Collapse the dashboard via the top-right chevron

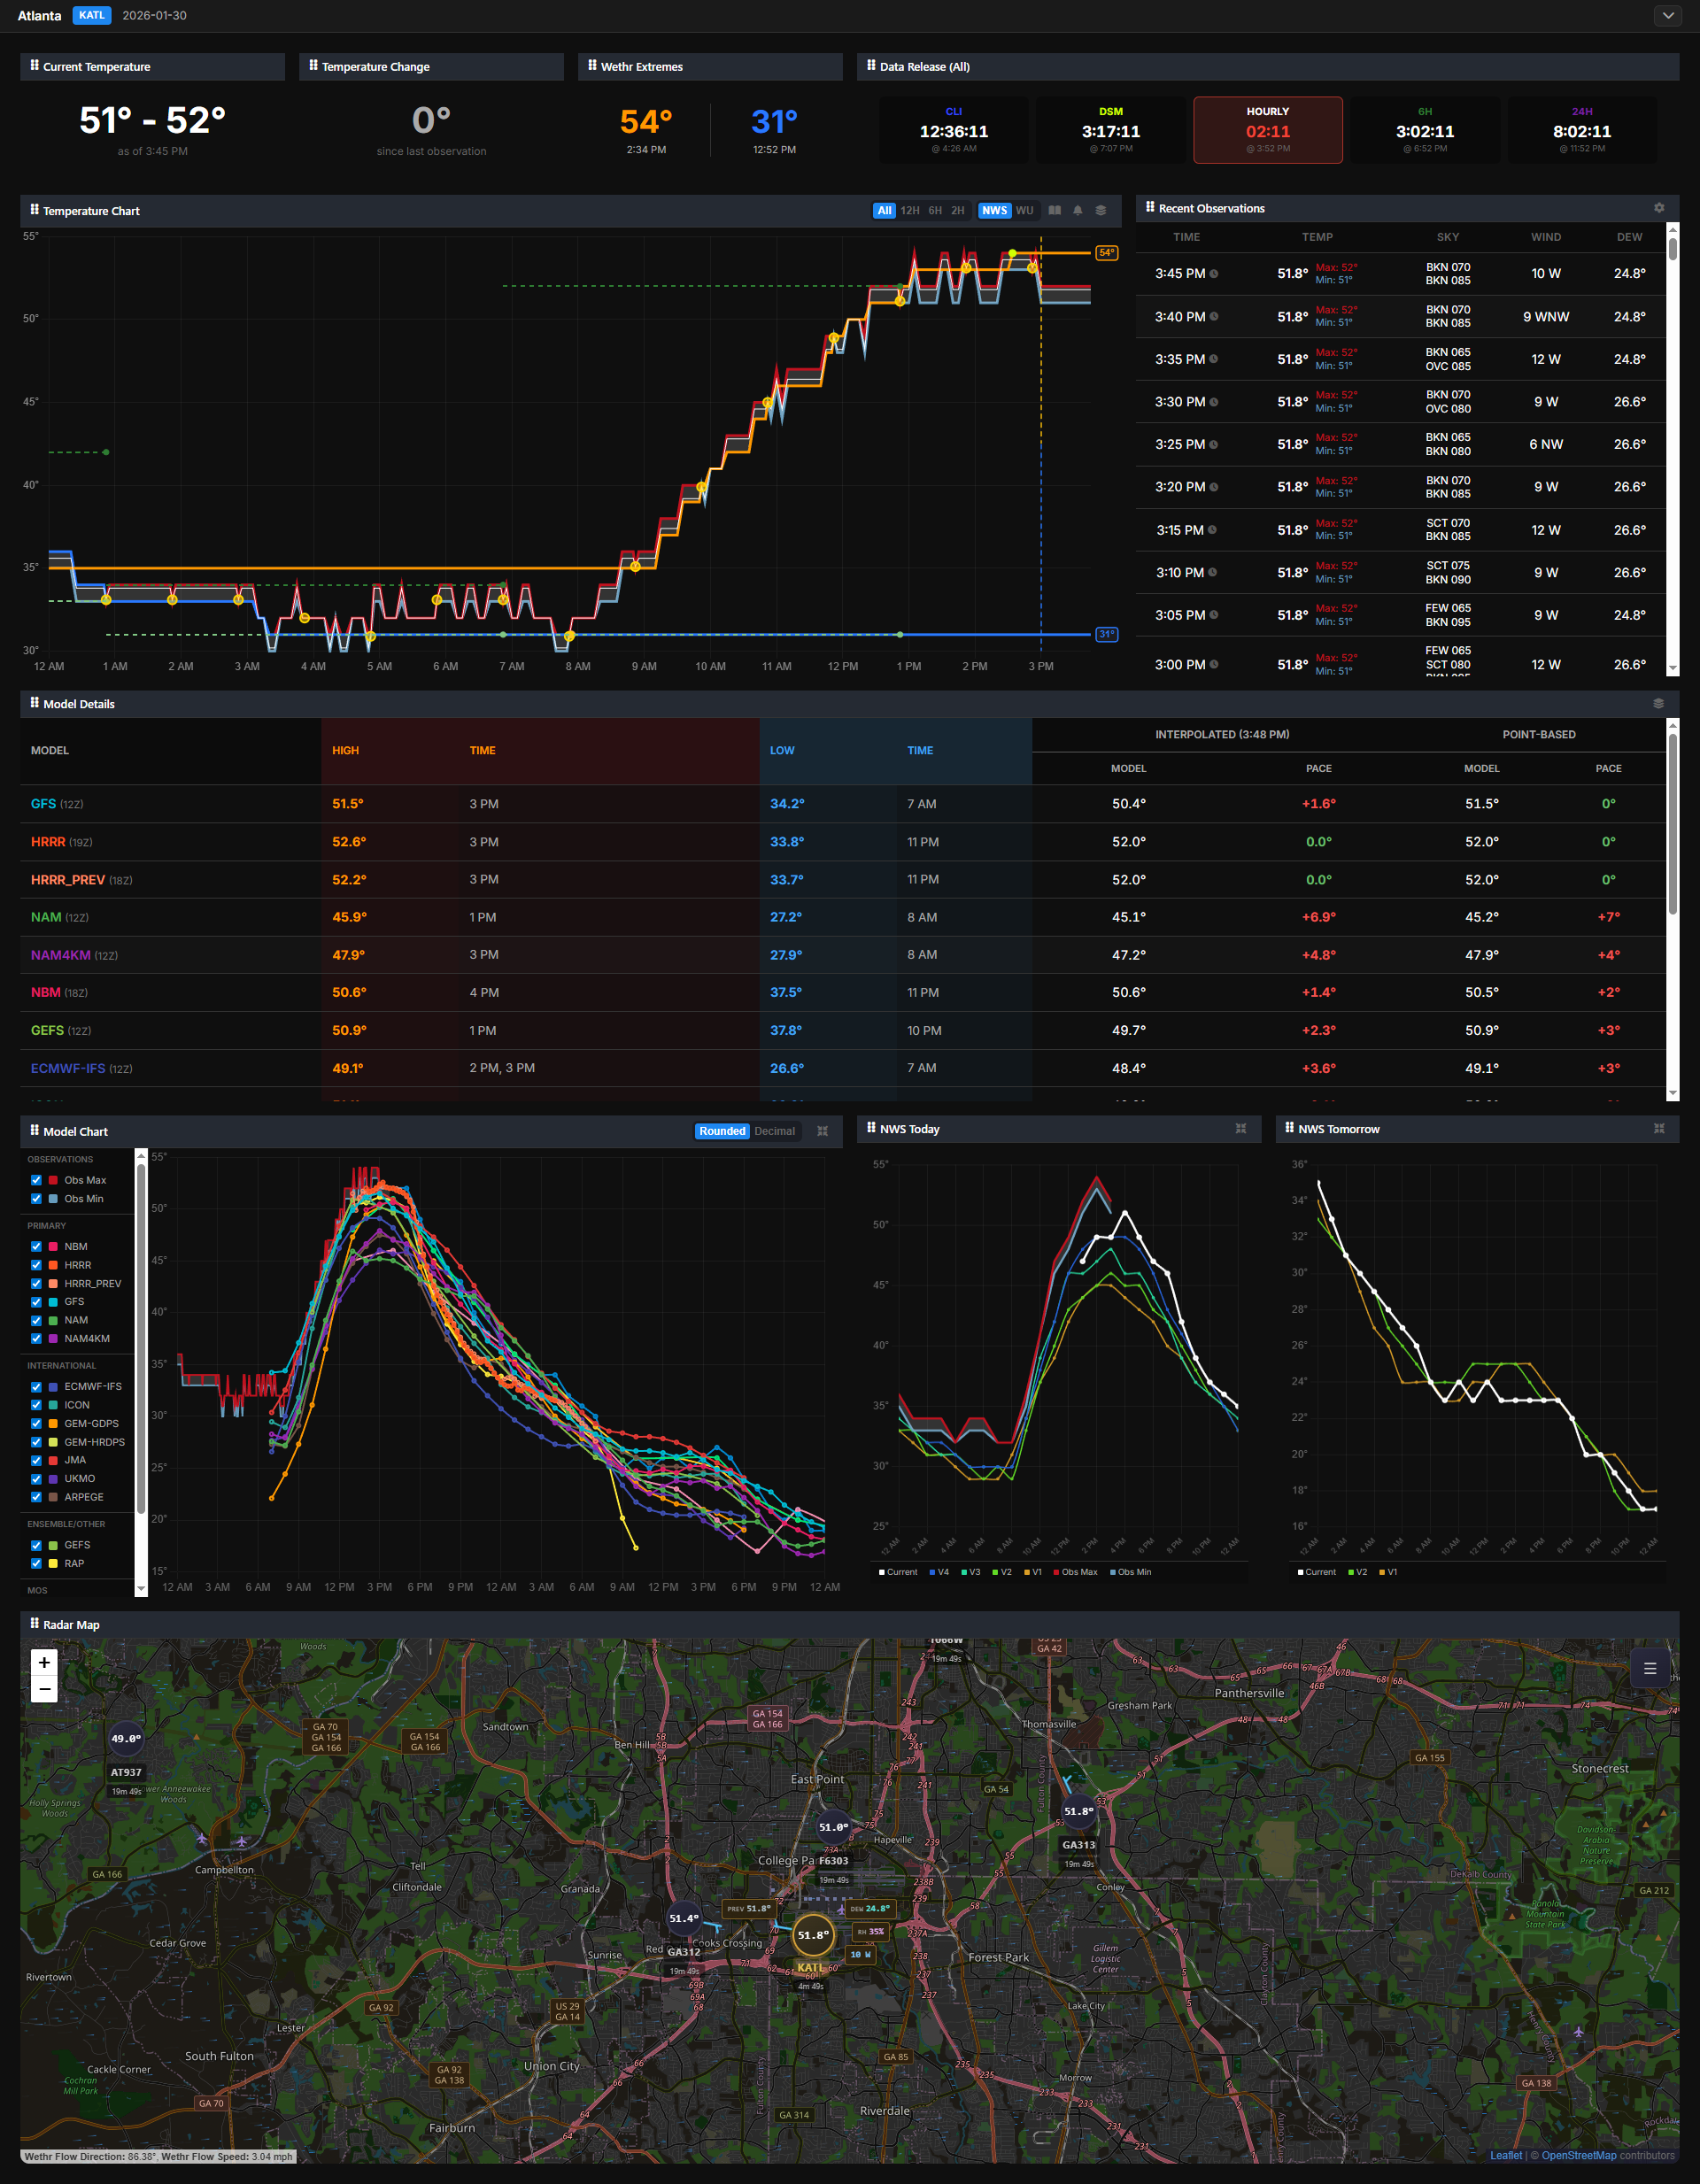tap(1667, 16)
